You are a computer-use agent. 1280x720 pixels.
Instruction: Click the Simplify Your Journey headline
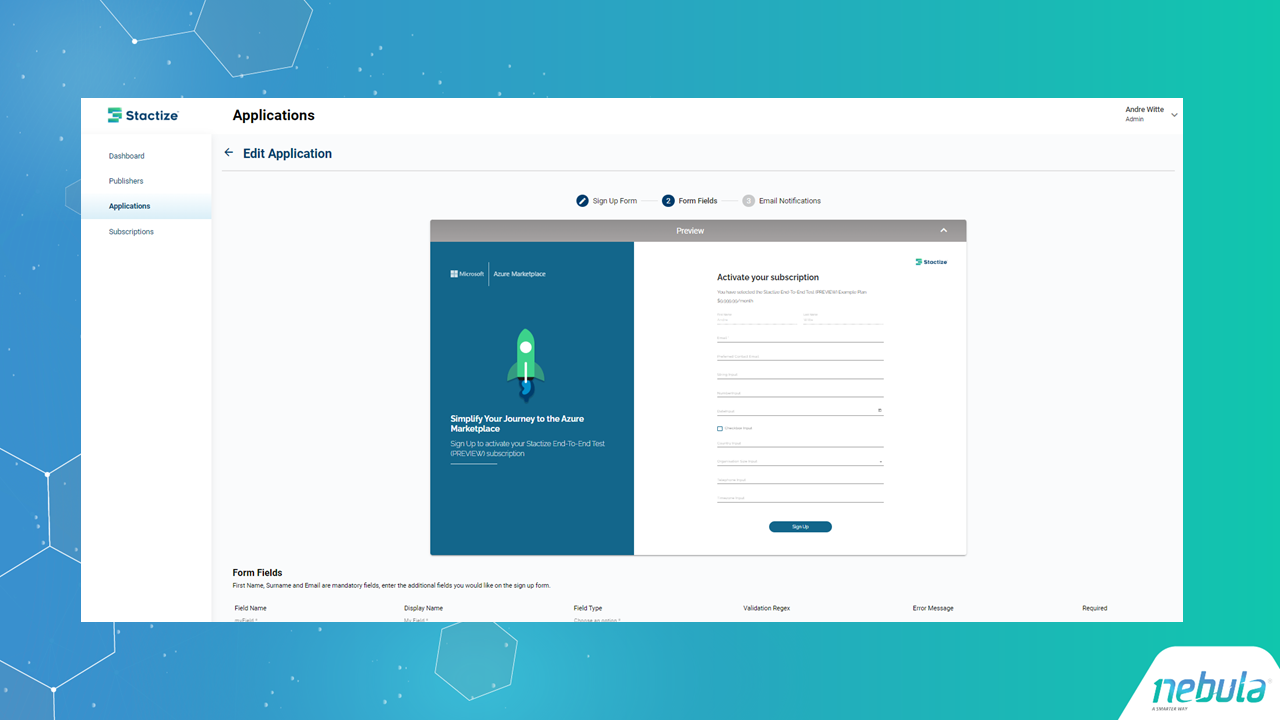coord(518,424)
